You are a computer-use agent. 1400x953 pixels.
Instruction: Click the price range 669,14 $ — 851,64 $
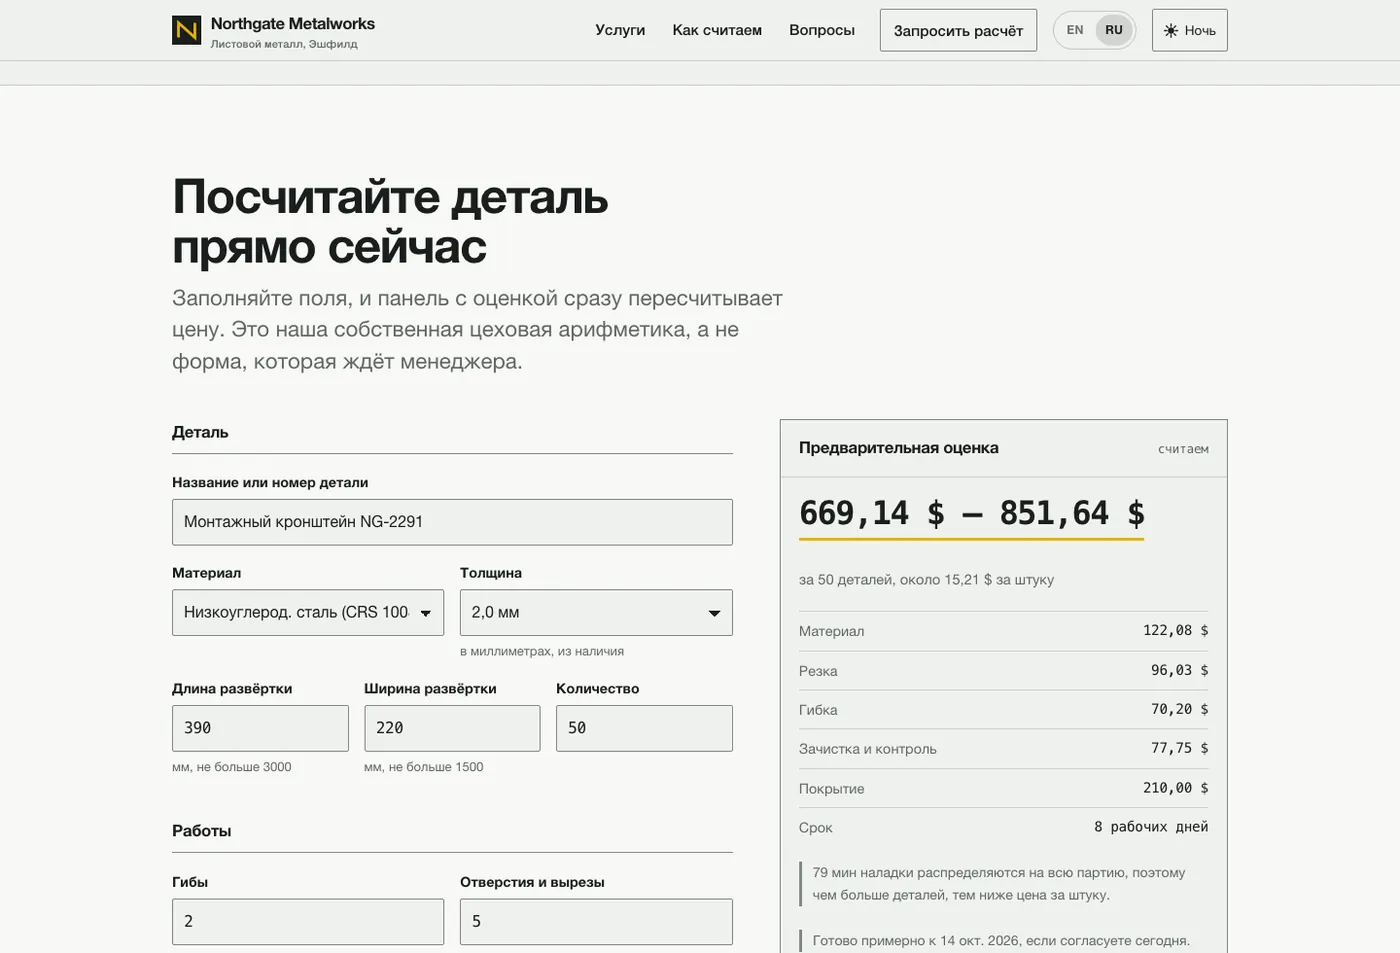(971, 513)
